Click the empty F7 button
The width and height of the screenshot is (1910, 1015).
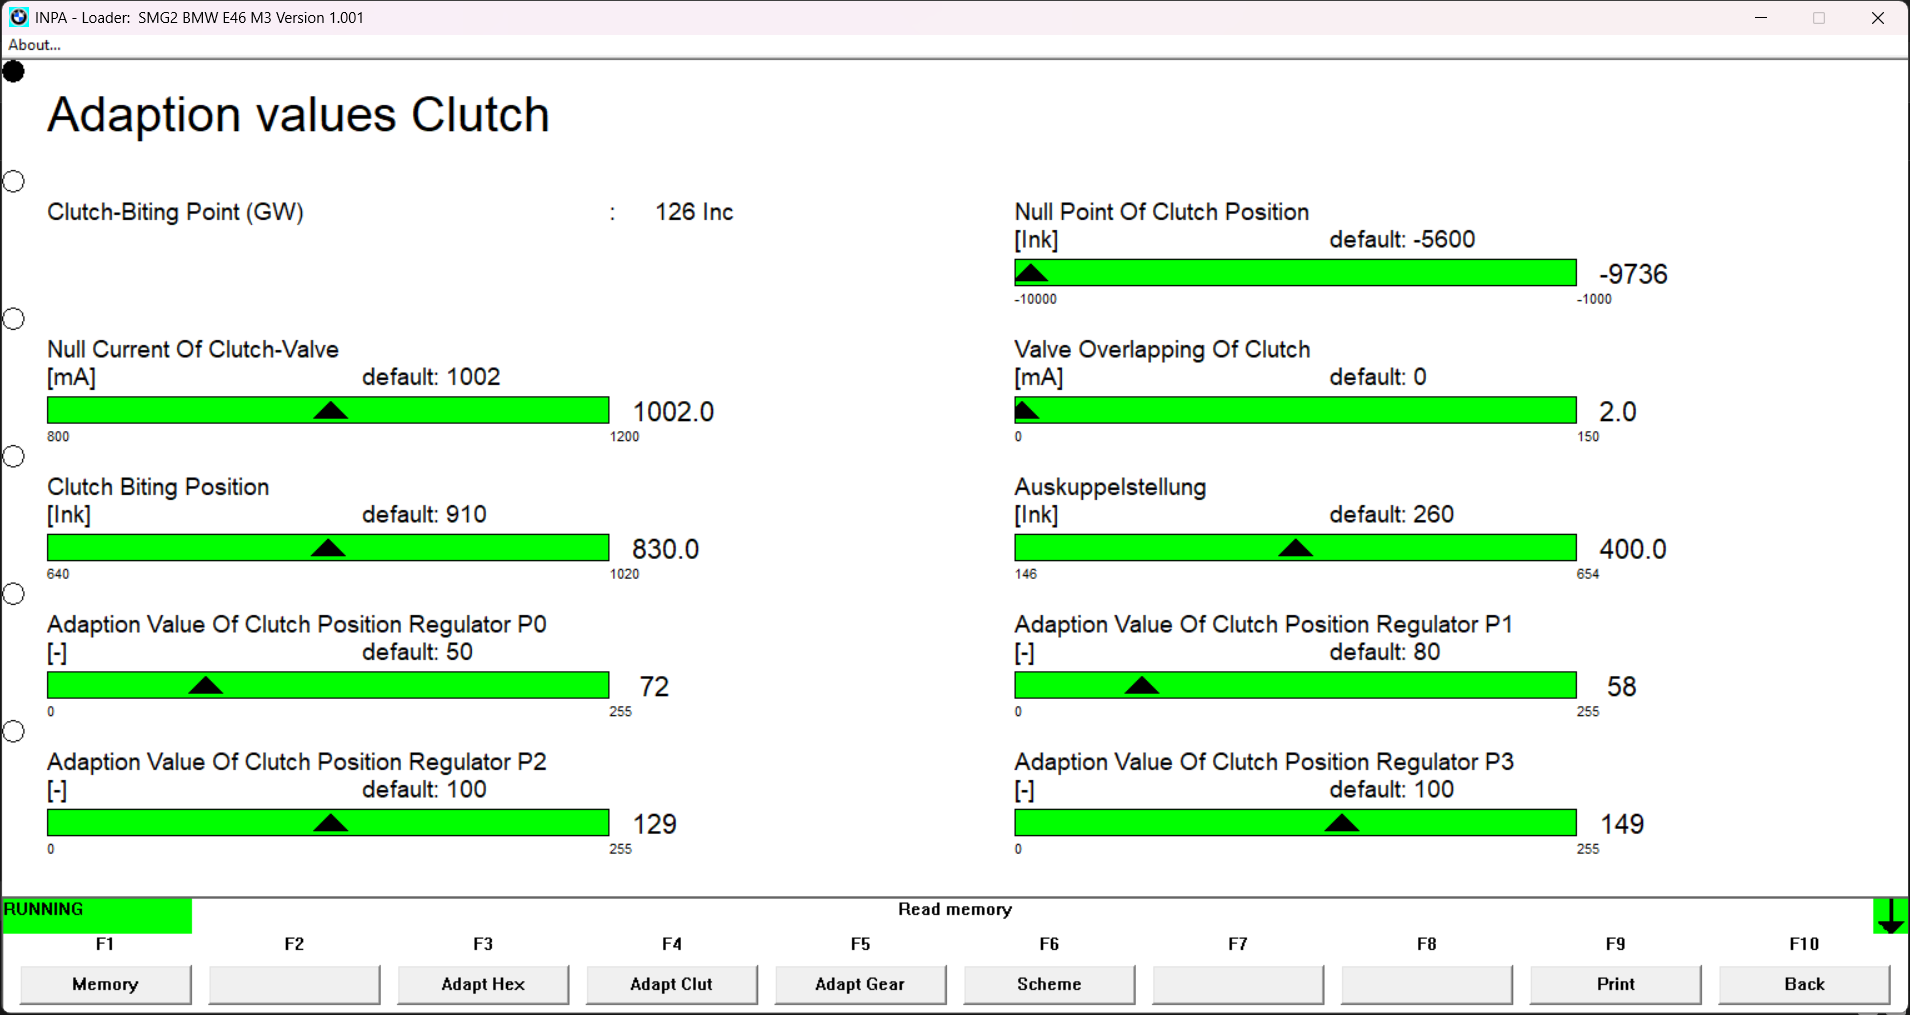click(1238, 984)
